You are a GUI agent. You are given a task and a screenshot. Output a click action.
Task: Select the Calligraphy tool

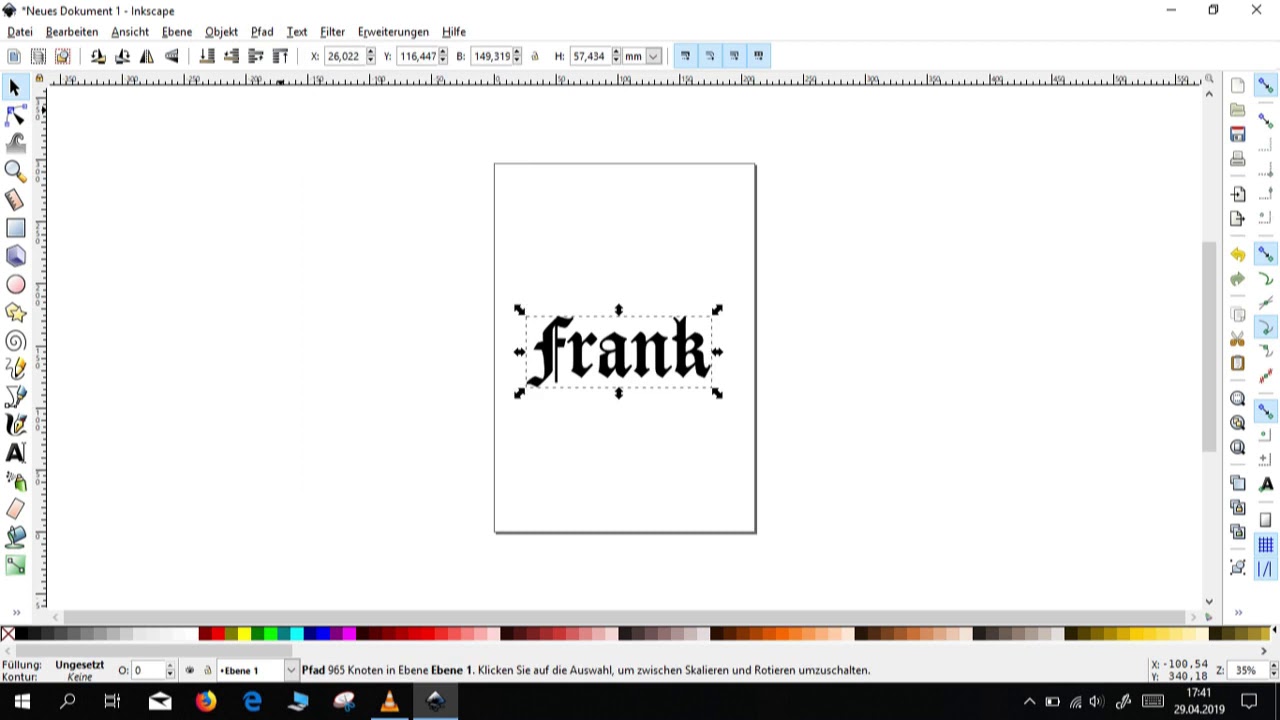[15, 425]
